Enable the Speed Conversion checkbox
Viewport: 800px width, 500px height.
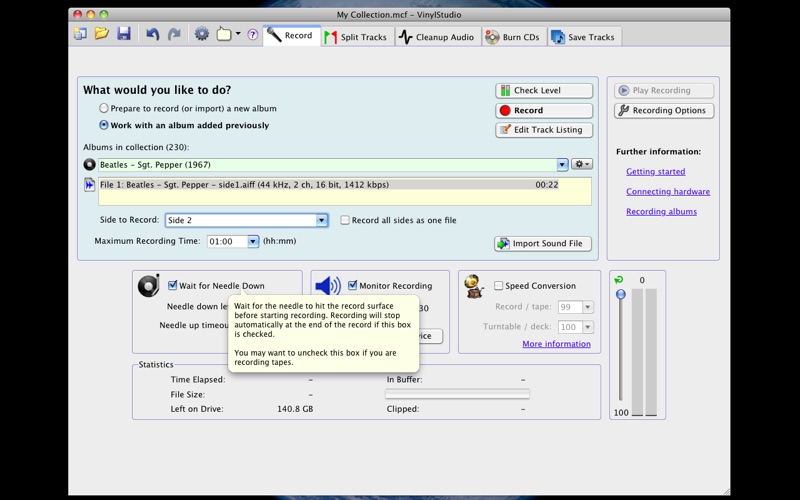coord(499,285)
